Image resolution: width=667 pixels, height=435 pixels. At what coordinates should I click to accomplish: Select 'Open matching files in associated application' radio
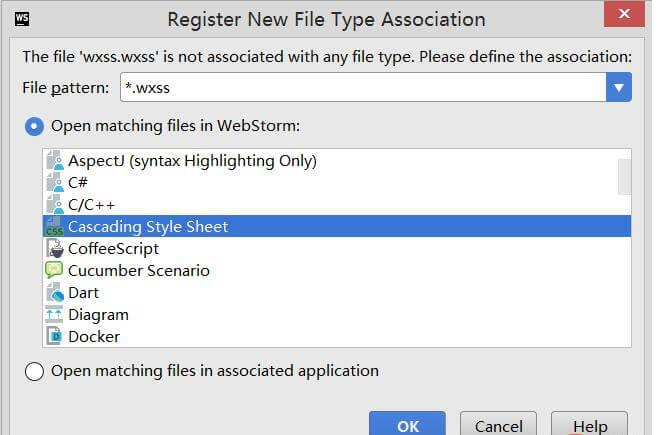point(34,371)
